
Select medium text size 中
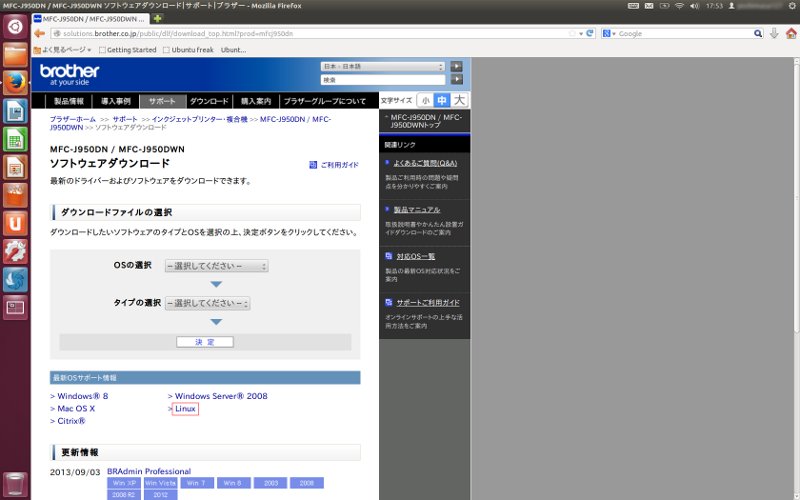point(442,101)
